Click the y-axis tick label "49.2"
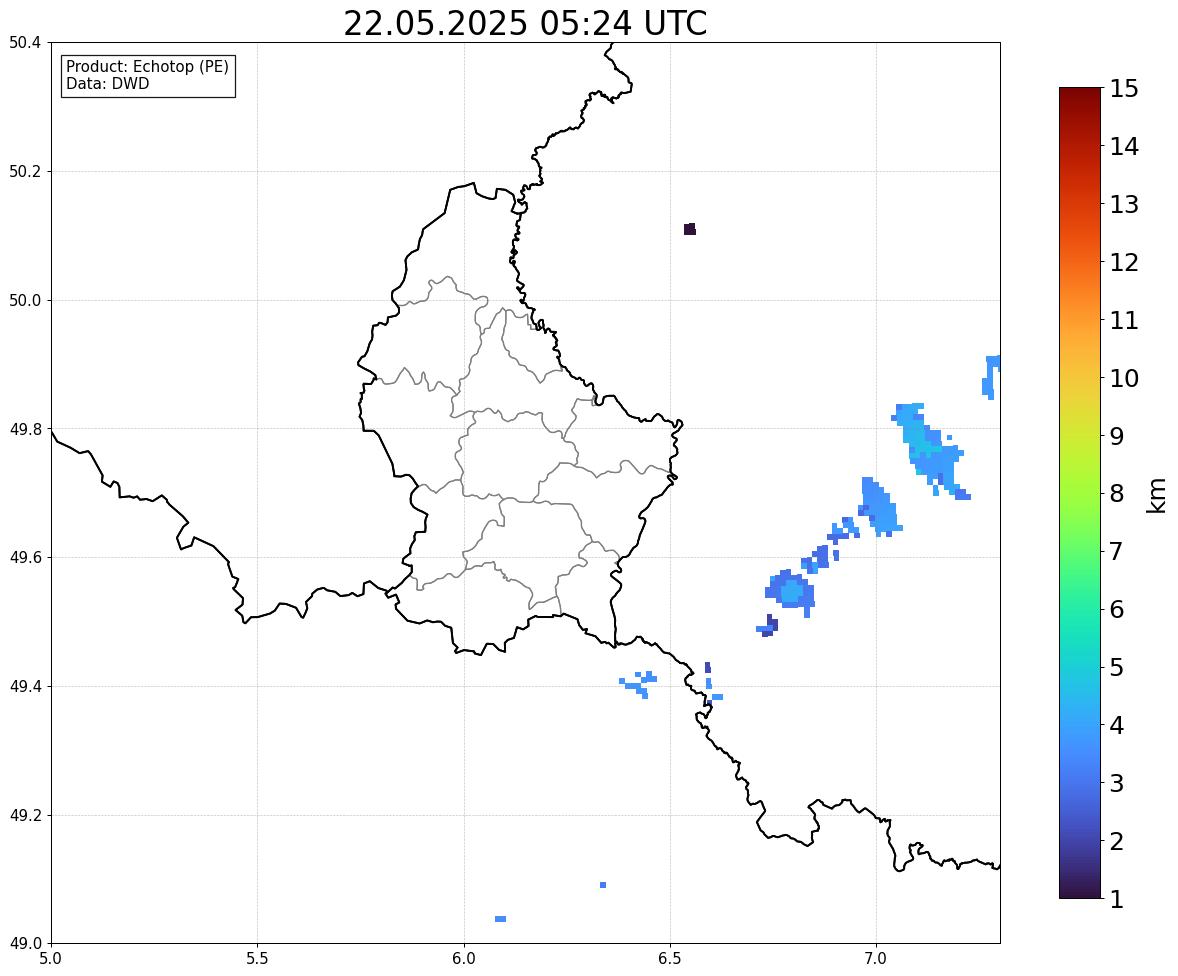Screen dimensions: 1178x976 pos(25,815)
